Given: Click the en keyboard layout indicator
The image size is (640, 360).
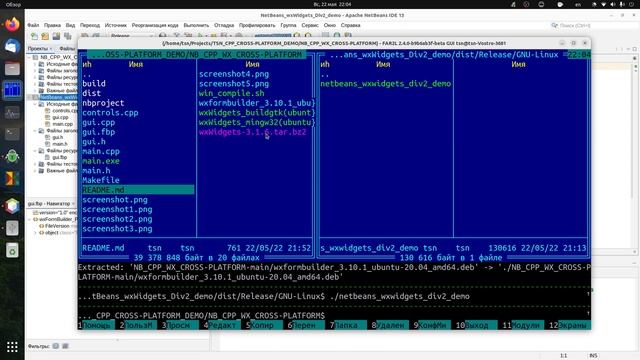Looking at the screenshot, I should click(x=578, y=4).
